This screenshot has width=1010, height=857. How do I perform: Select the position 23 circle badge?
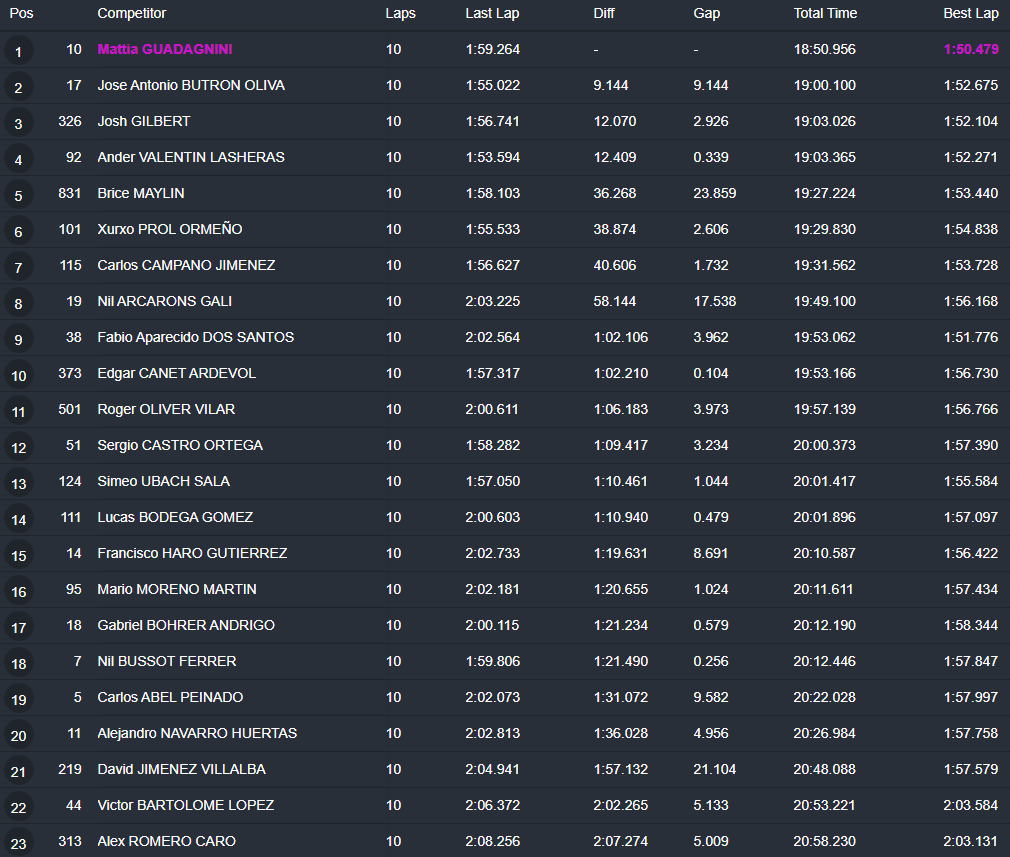pyautogui.click(x=19, y=843)
